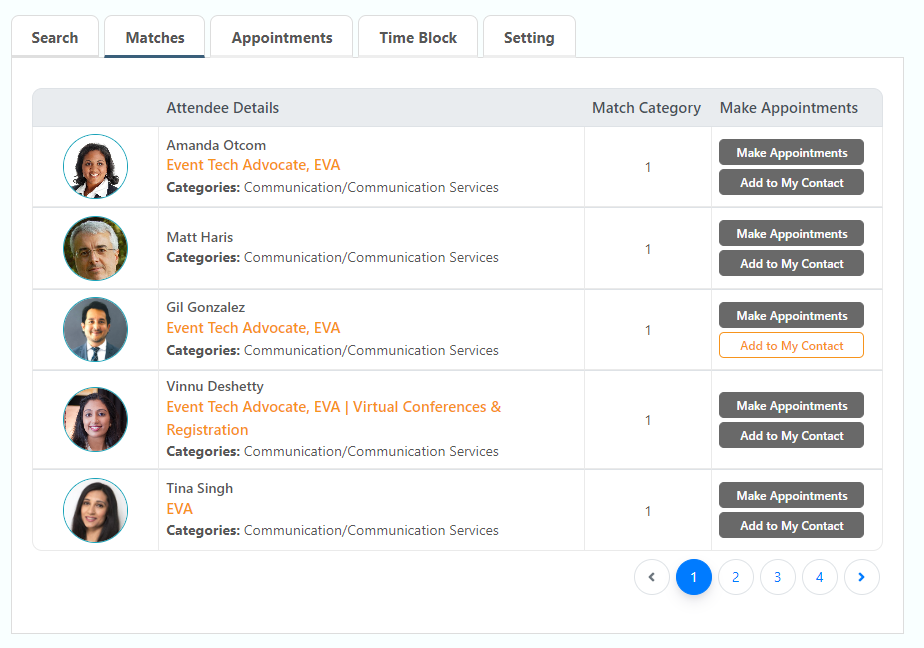Image resolution: width=924 pixels, height=648 pixels.
Task: Go to previous page arrow
Action: tap(652, 577)
